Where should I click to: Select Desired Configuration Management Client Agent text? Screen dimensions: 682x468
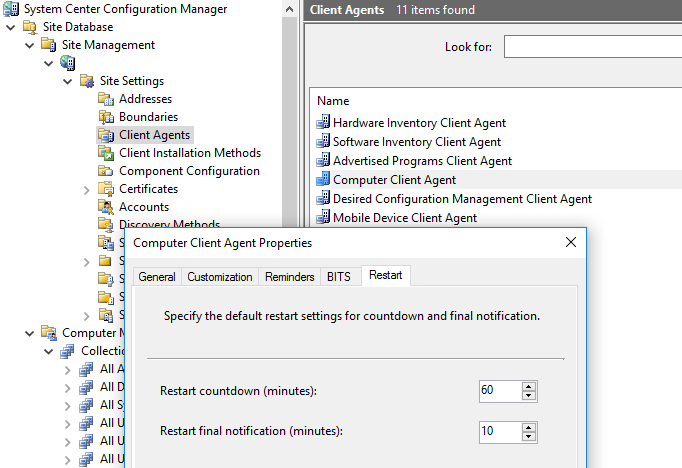(462, 199)
